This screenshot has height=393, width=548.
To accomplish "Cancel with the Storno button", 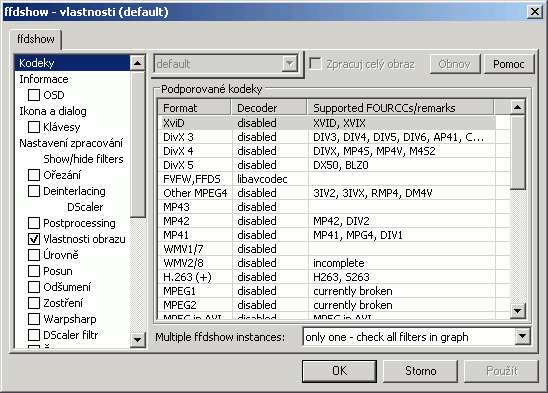I will point(420,371).
